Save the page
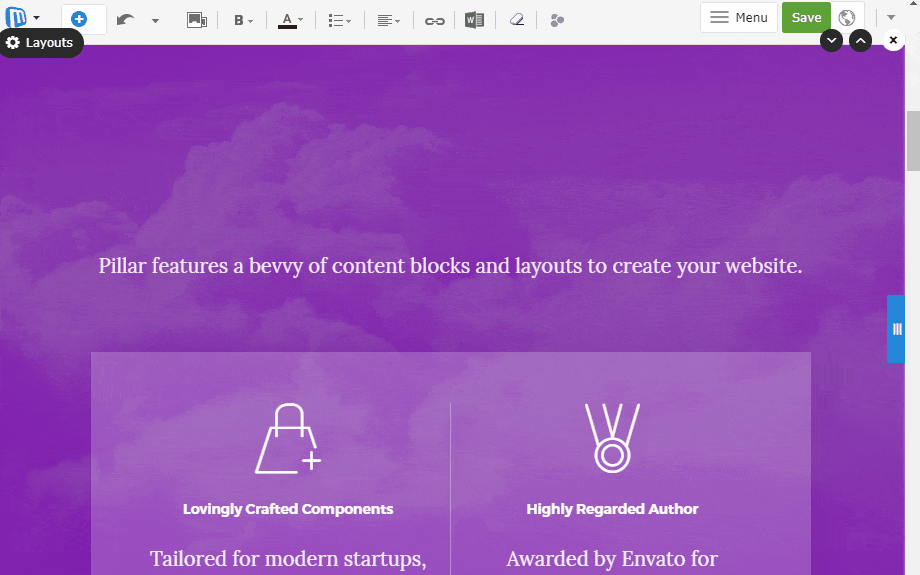Viewport: 920px width, 575px height. [806, 18]
